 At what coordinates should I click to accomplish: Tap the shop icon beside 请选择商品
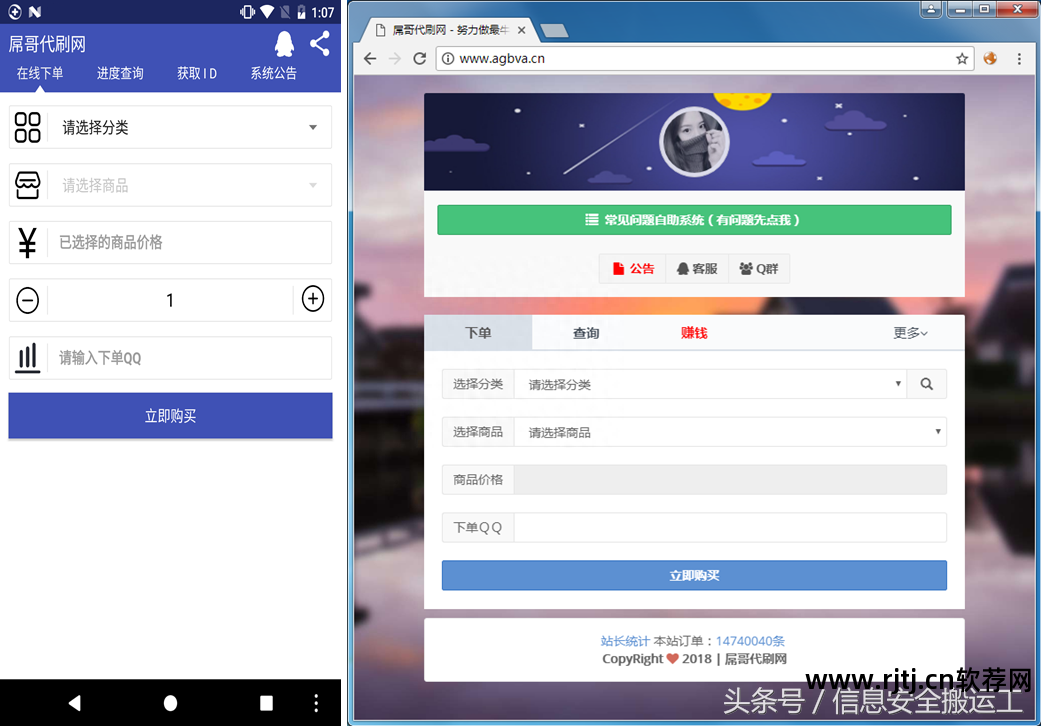pos(27,185)
